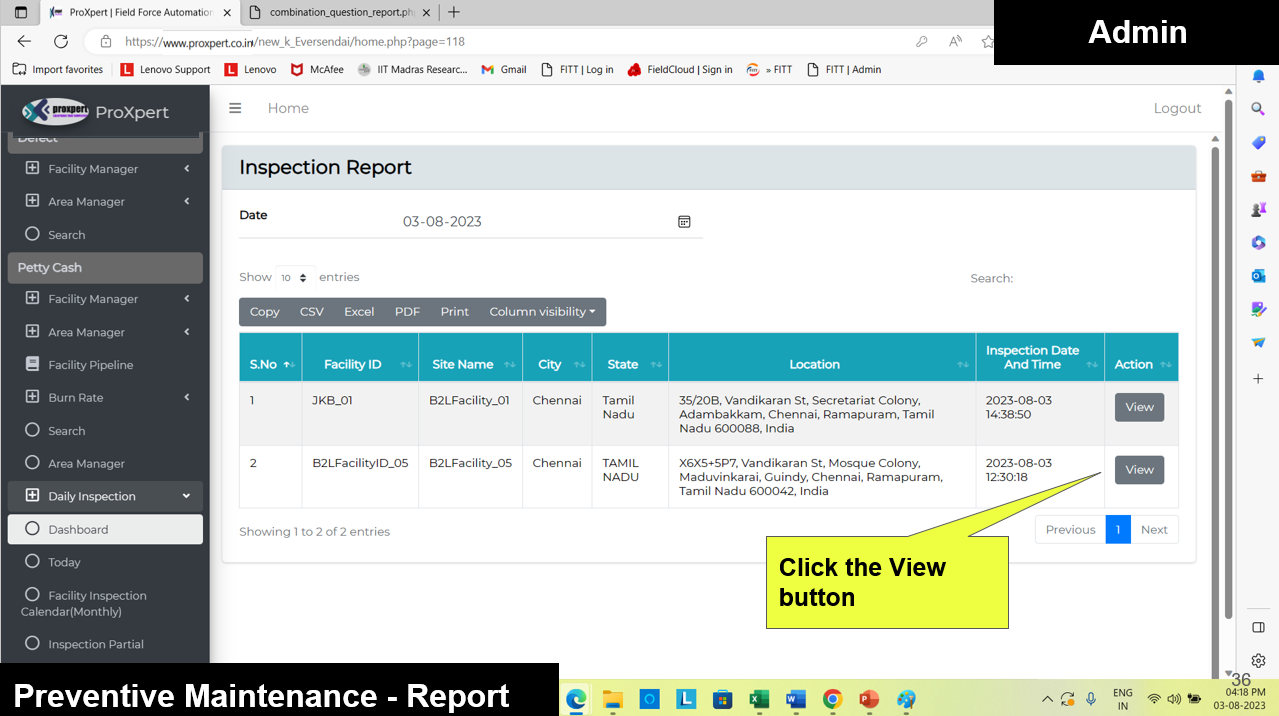The width and height of the screenshot is (1279, 716).
Task: Open the new tab plus icon
Action: point(454,12)
